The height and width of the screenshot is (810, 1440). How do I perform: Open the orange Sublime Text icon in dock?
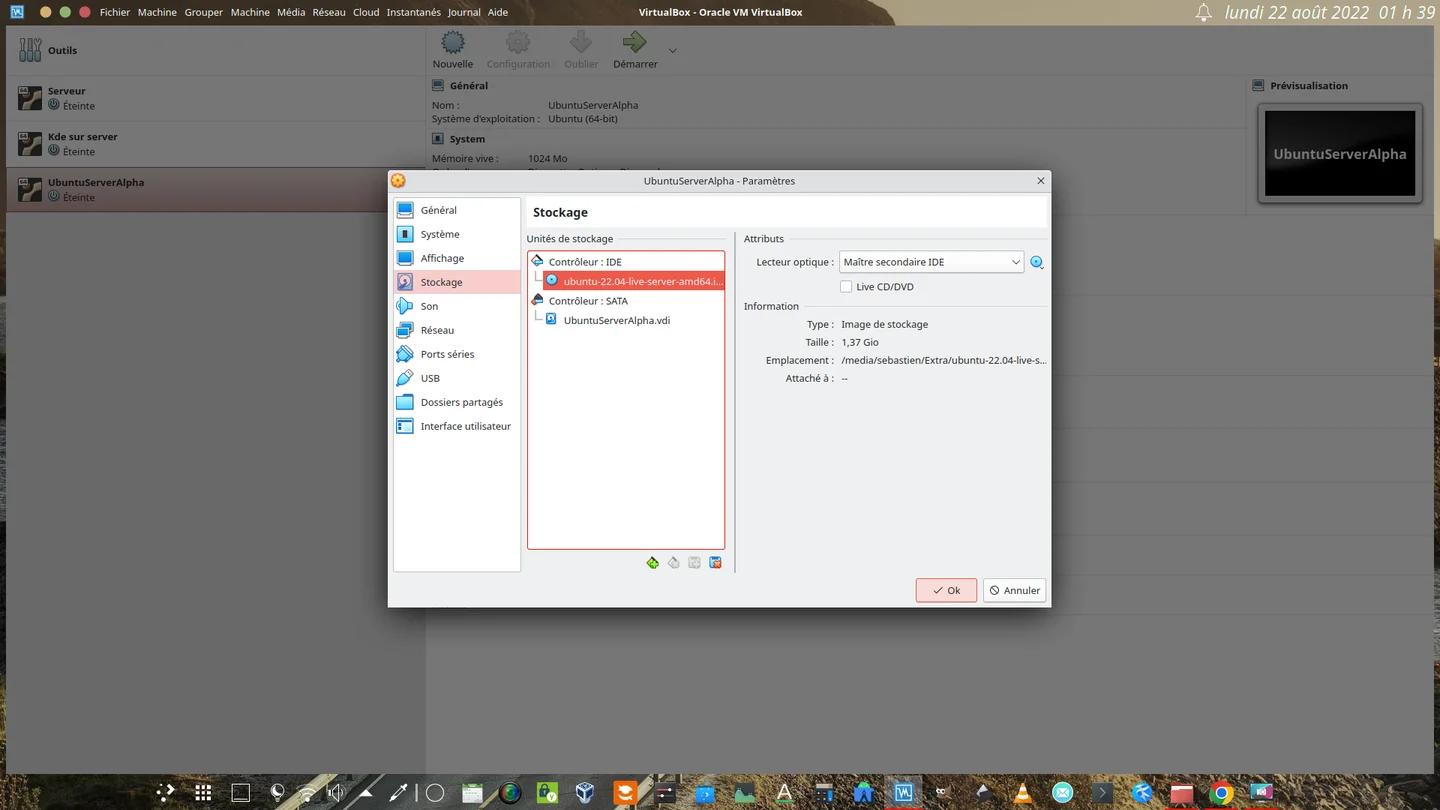pyautogui.click(x=625, y=793)
